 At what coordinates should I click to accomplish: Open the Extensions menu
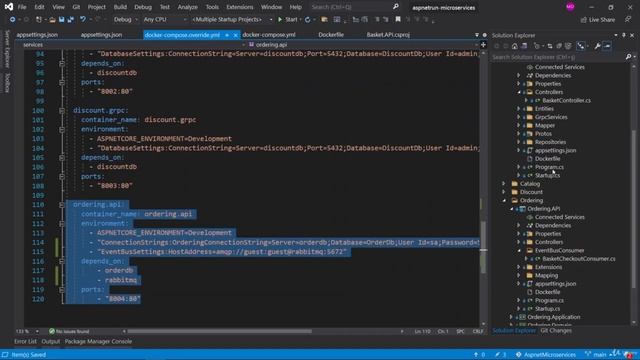(x=240, y=7)
